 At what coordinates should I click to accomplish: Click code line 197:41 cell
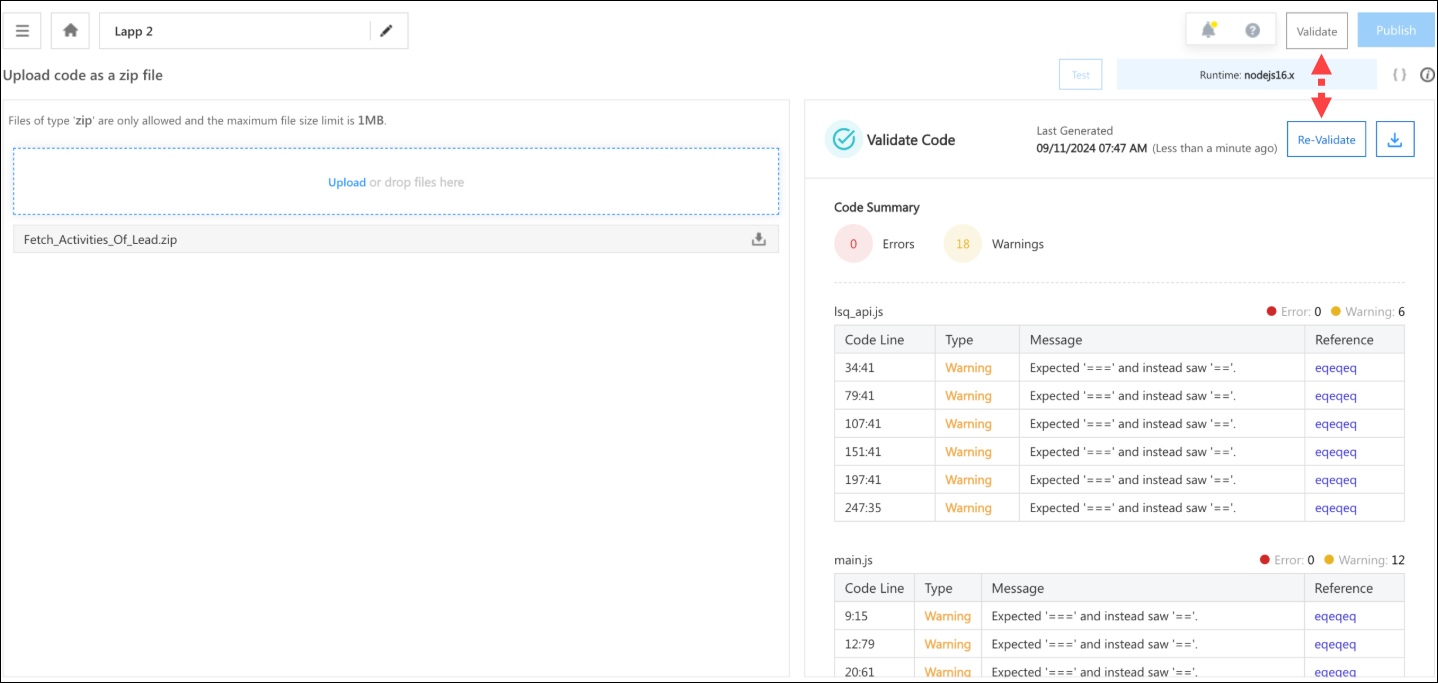click(x=885, y=480)
